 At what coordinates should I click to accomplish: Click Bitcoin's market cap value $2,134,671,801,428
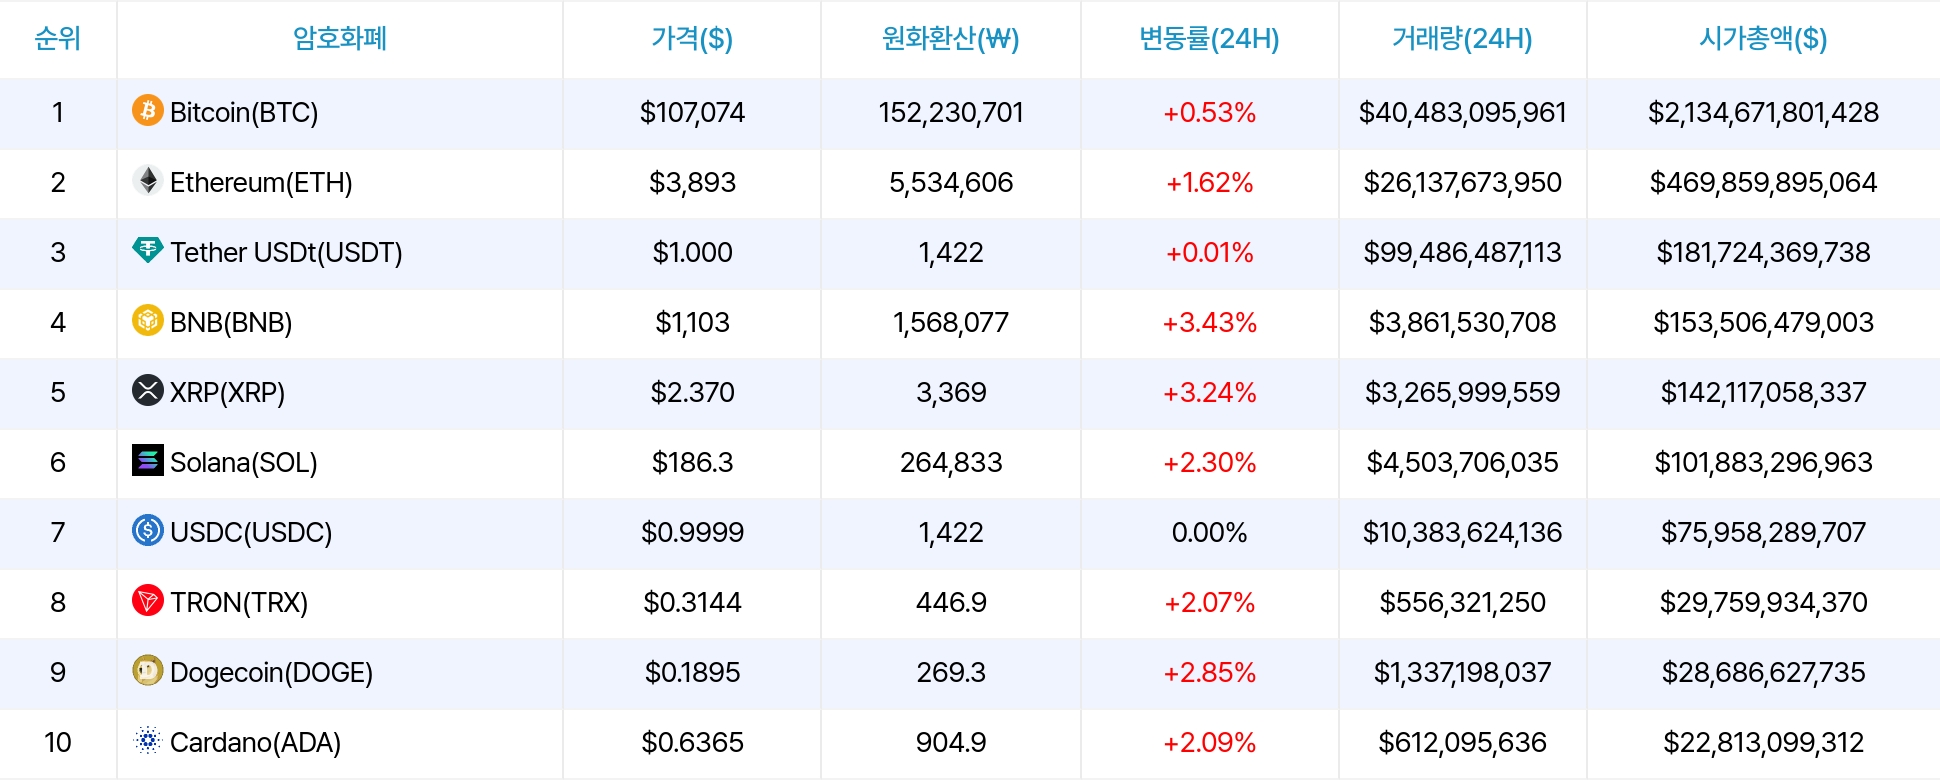pyautogui.click(x=1763, y=112)
